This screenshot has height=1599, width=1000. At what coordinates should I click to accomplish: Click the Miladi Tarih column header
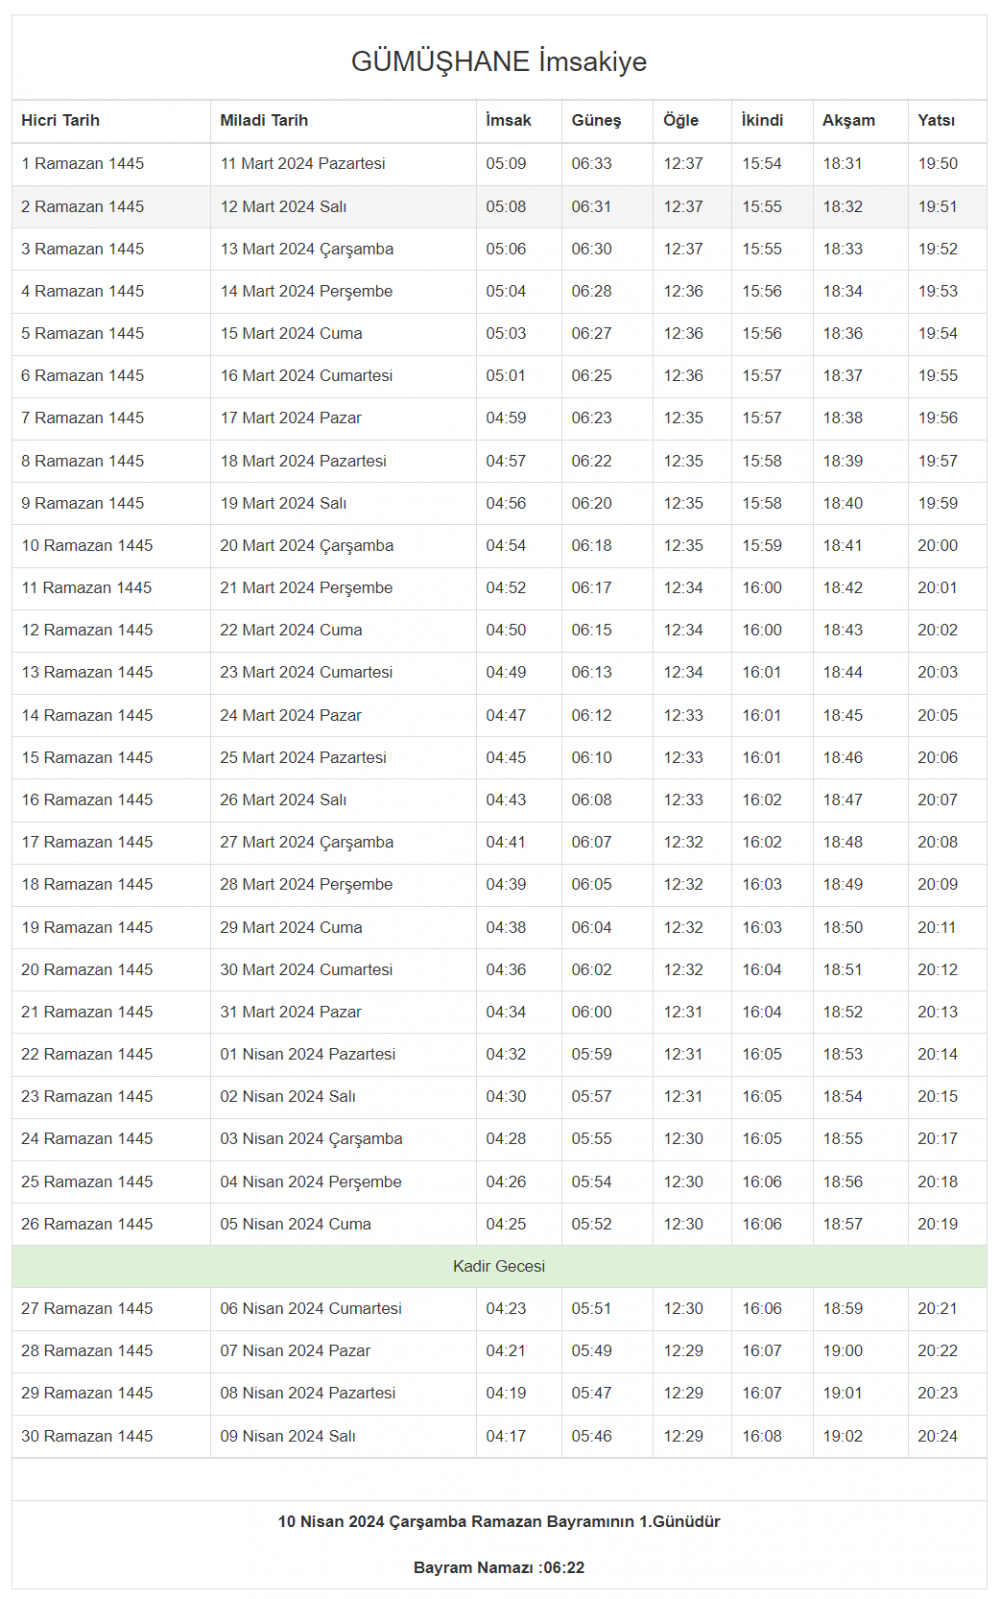(264, 120)
